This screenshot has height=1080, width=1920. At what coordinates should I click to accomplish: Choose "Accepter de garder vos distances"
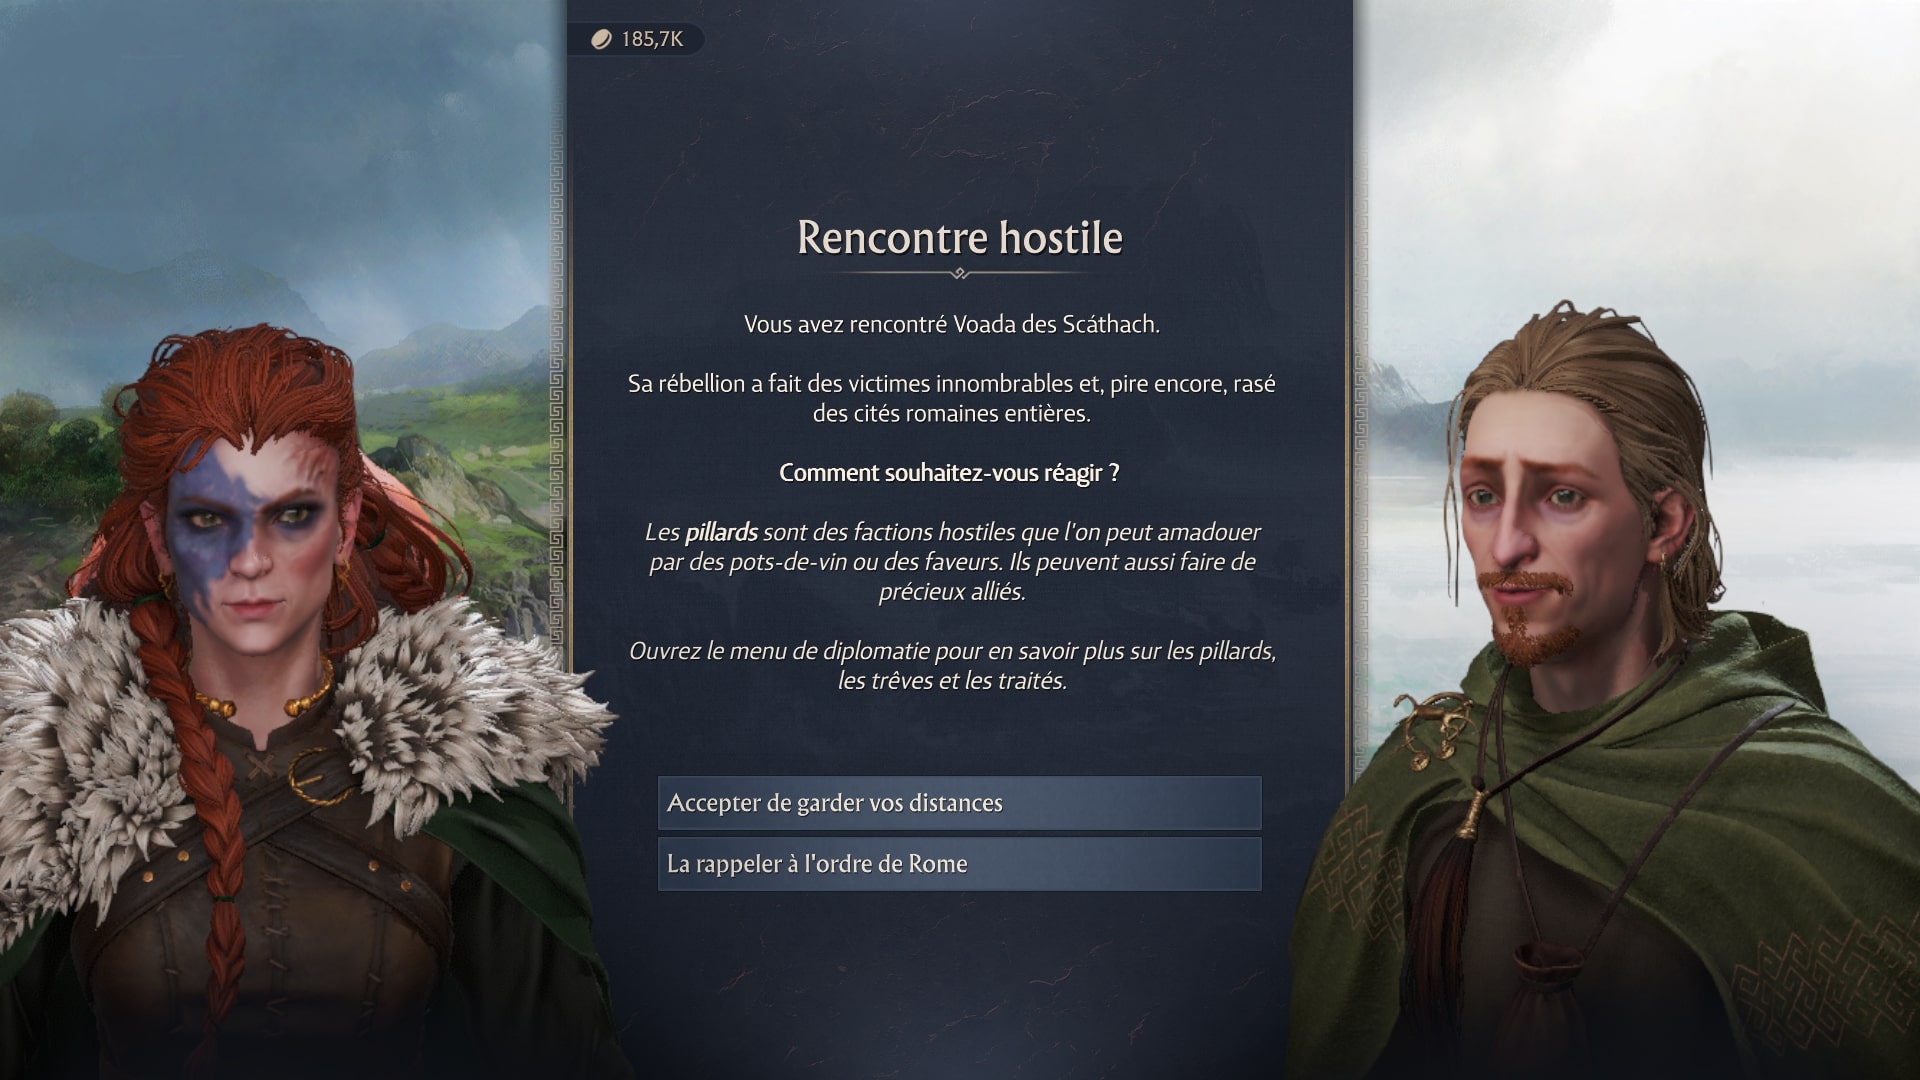[959, 803]
